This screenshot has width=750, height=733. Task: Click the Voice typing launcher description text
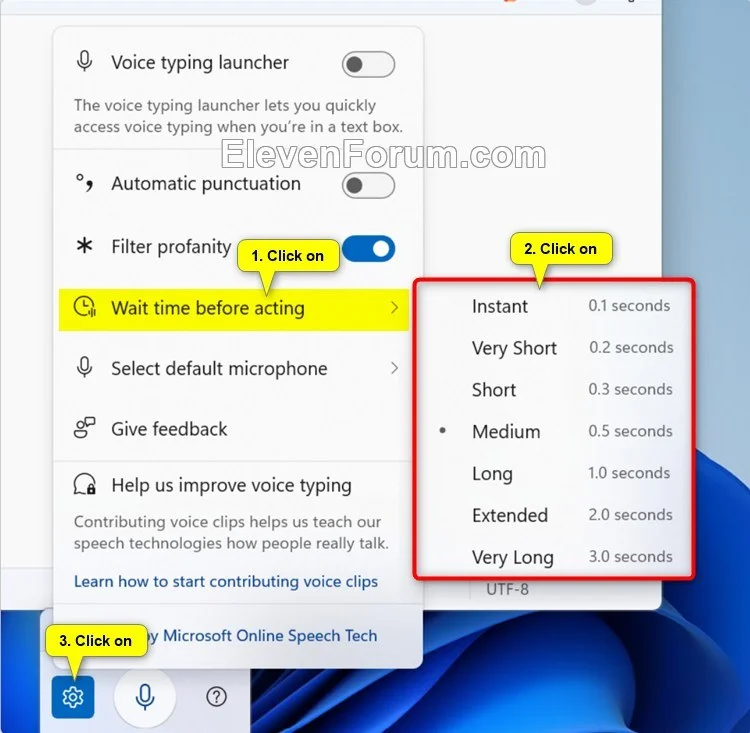[238, 116]
